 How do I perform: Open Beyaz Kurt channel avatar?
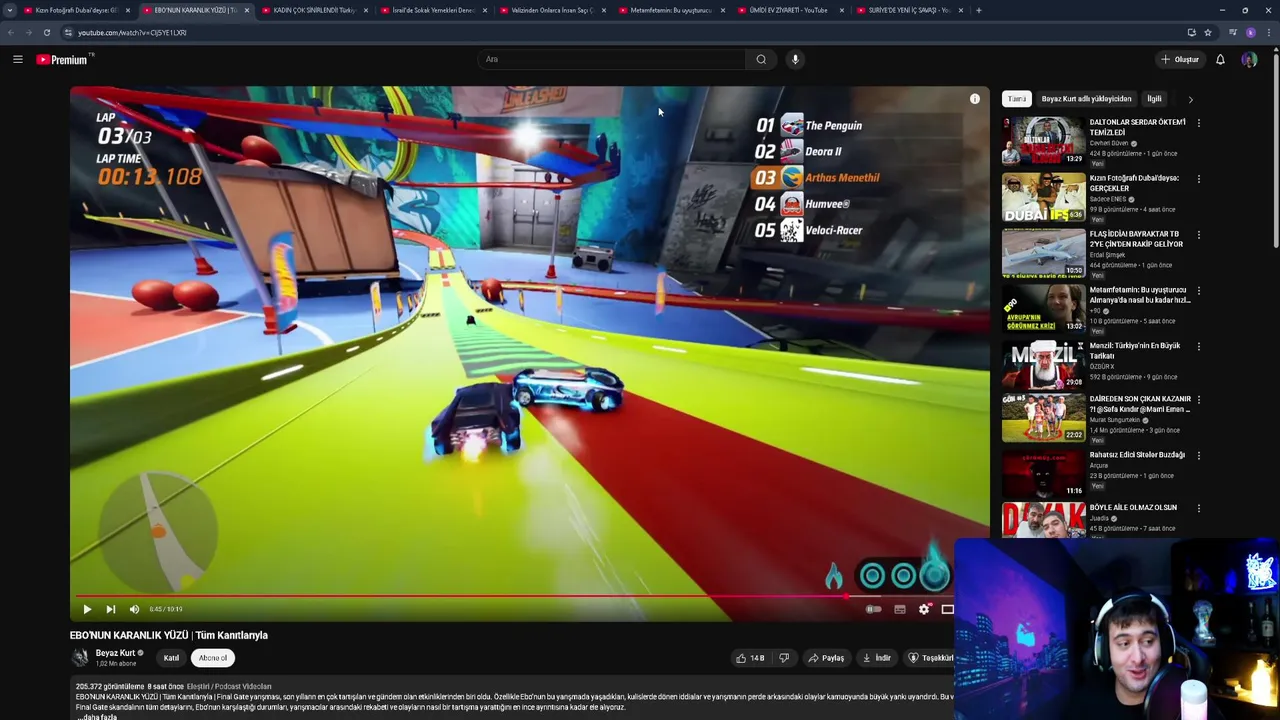coord(80,657)
